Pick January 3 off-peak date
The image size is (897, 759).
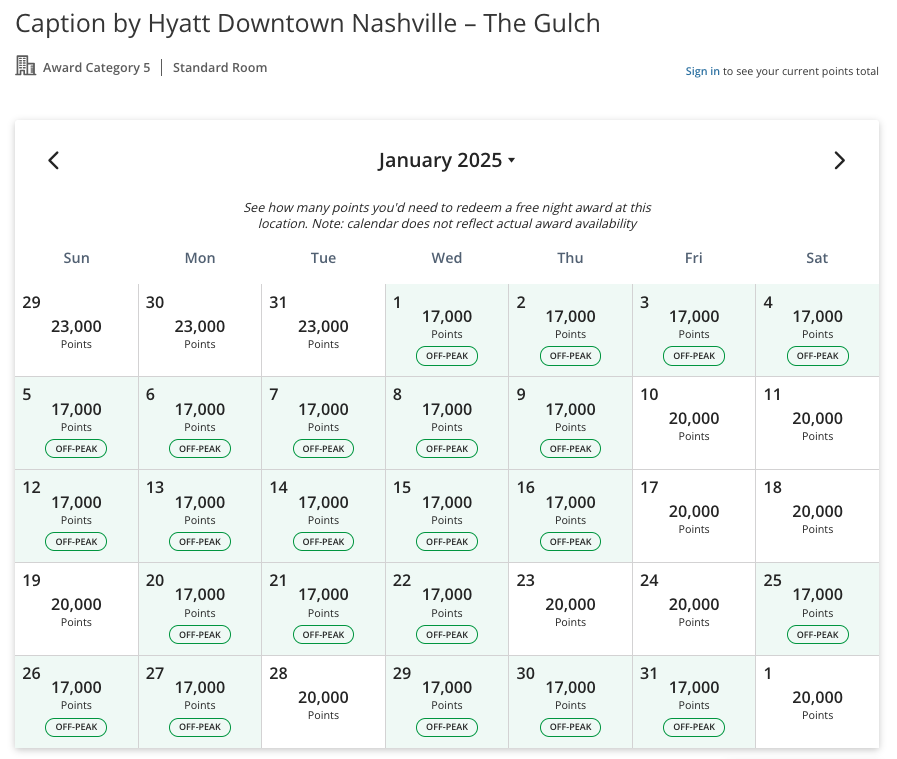694,331
